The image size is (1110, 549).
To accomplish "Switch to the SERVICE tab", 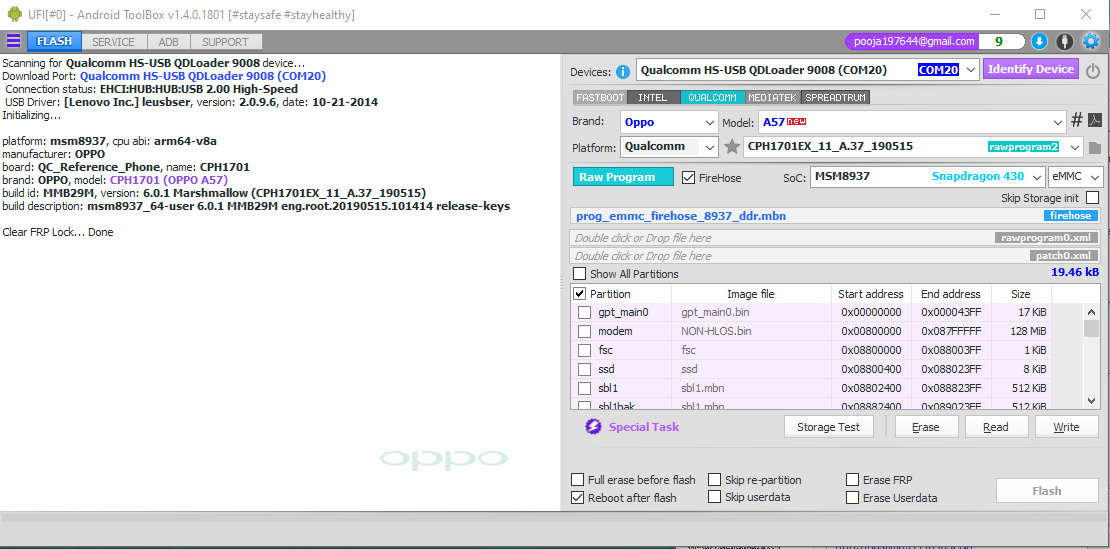I will 113,42.
